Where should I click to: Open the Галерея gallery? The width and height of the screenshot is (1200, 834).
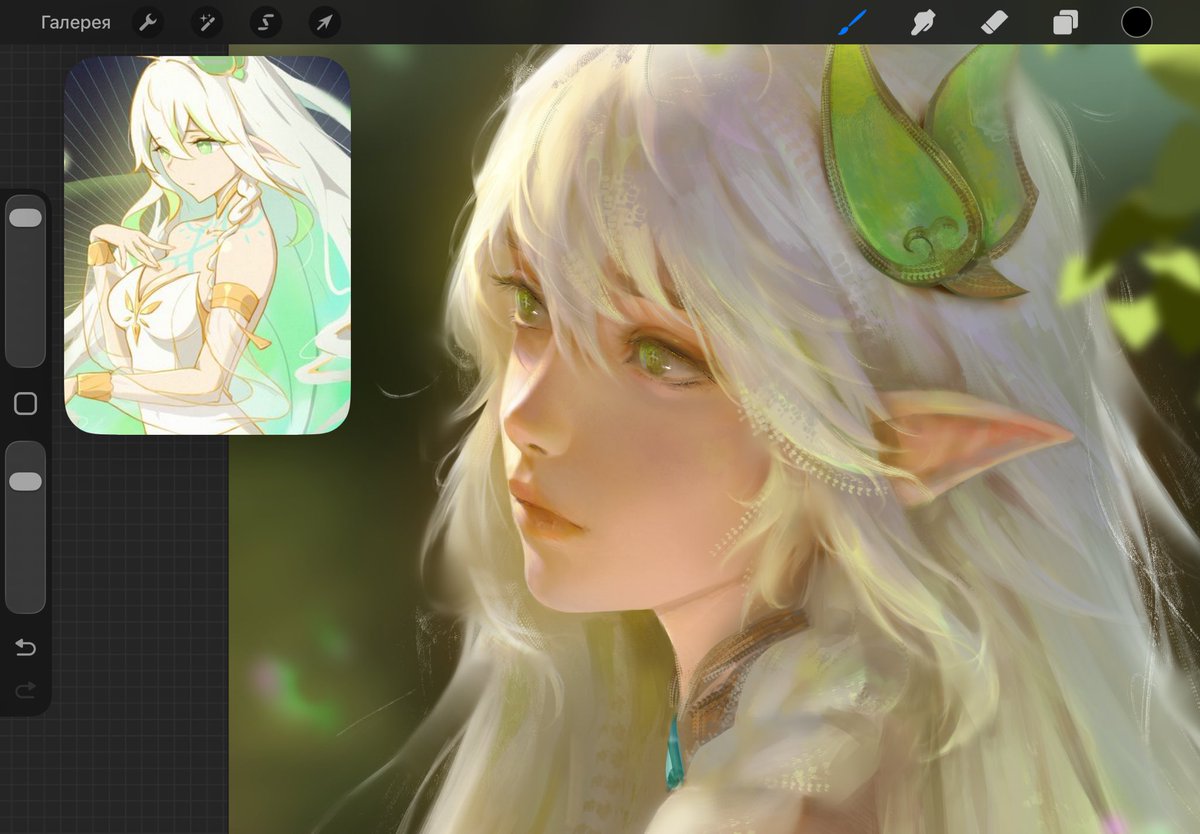coord(76,22)
